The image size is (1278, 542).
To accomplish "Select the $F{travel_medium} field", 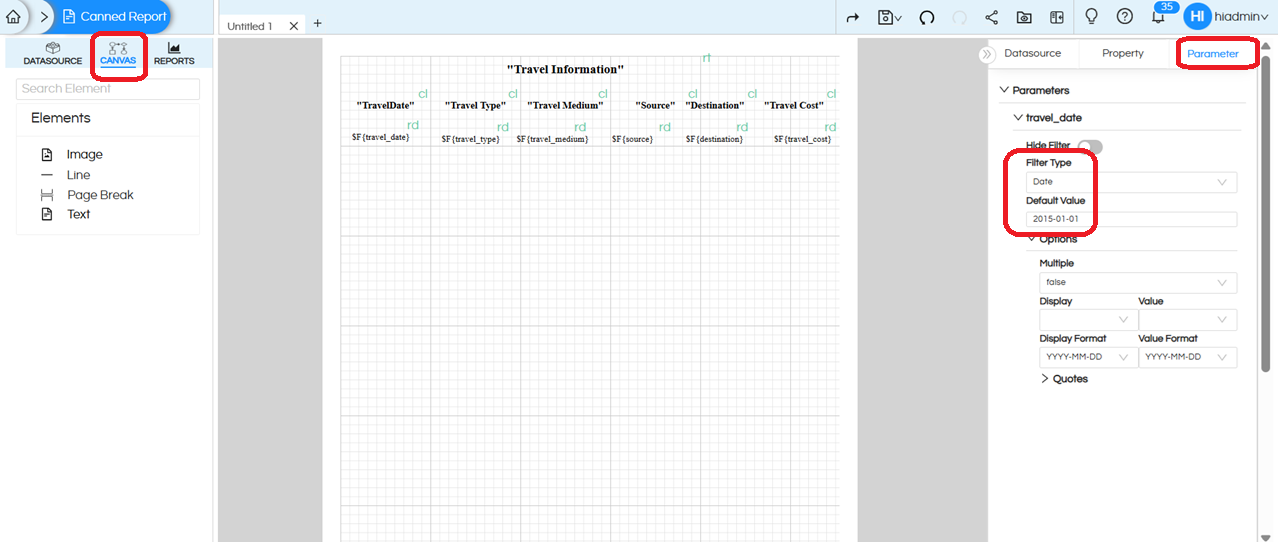I will pyautogui.click(x=552, y=139).
